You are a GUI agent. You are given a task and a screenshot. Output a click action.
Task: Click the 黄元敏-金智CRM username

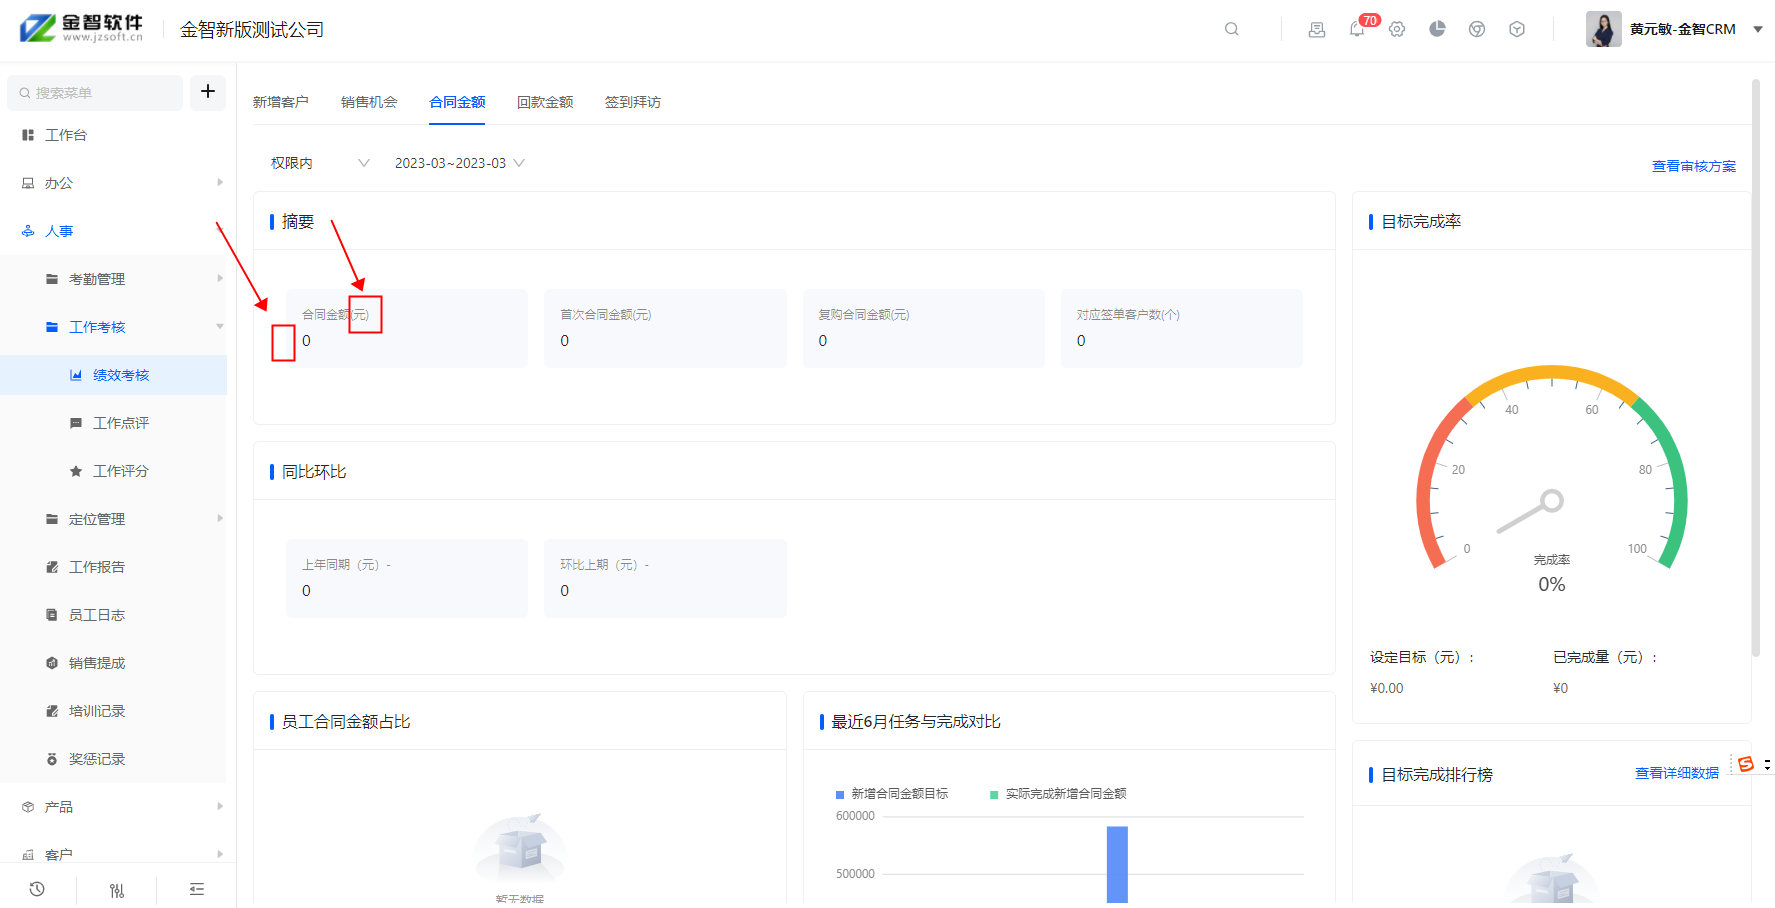(x=1683, y=29)
